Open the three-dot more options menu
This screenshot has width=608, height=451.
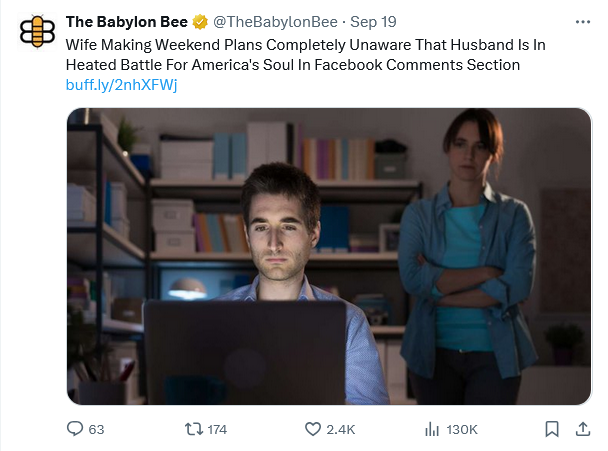583,22
